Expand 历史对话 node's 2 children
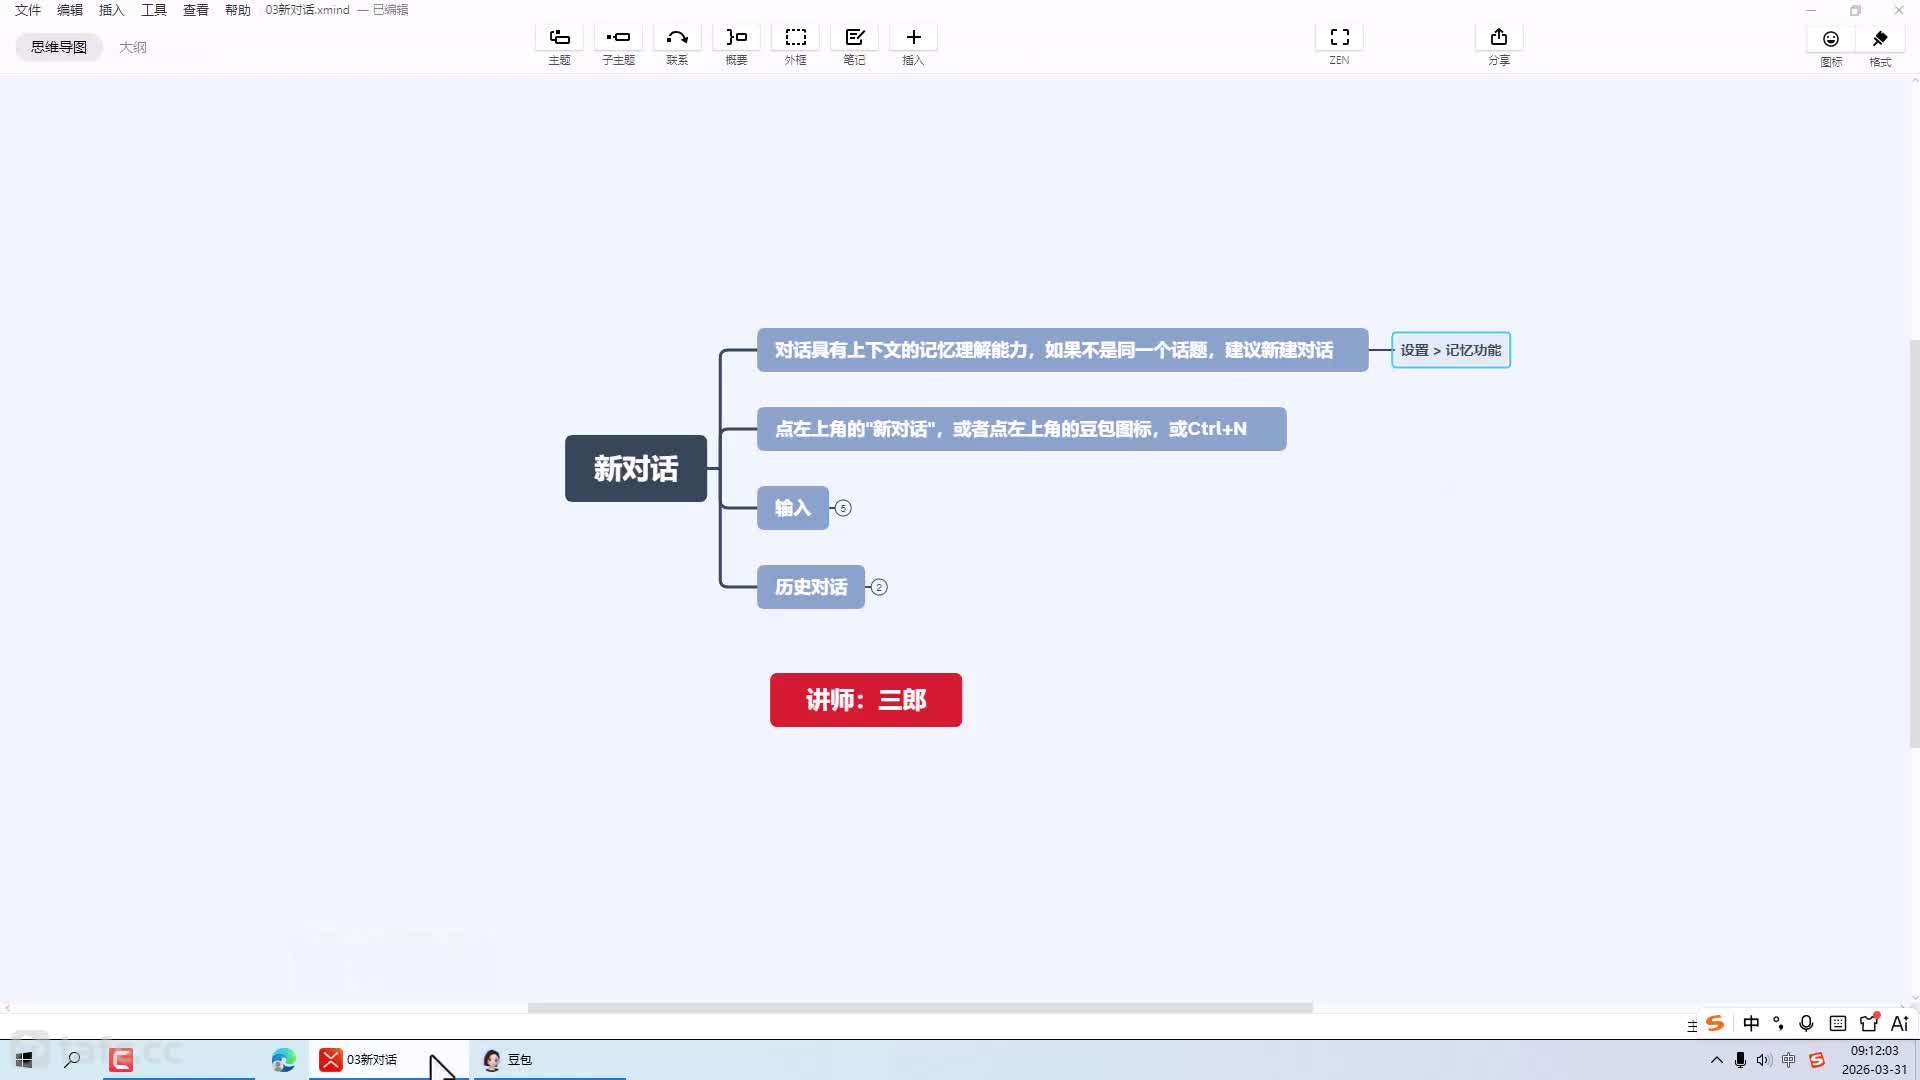 tap(879, 587)
